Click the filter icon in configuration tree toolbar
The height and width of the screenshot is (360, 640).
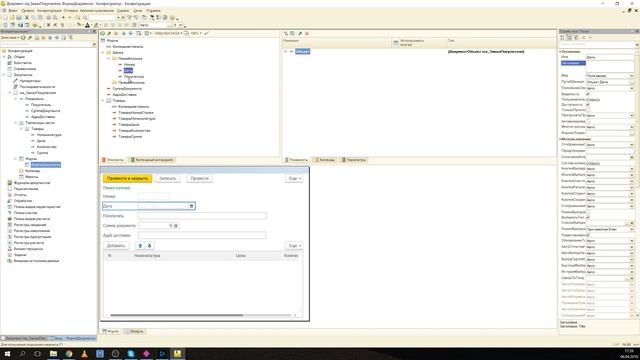coord(70,38)
